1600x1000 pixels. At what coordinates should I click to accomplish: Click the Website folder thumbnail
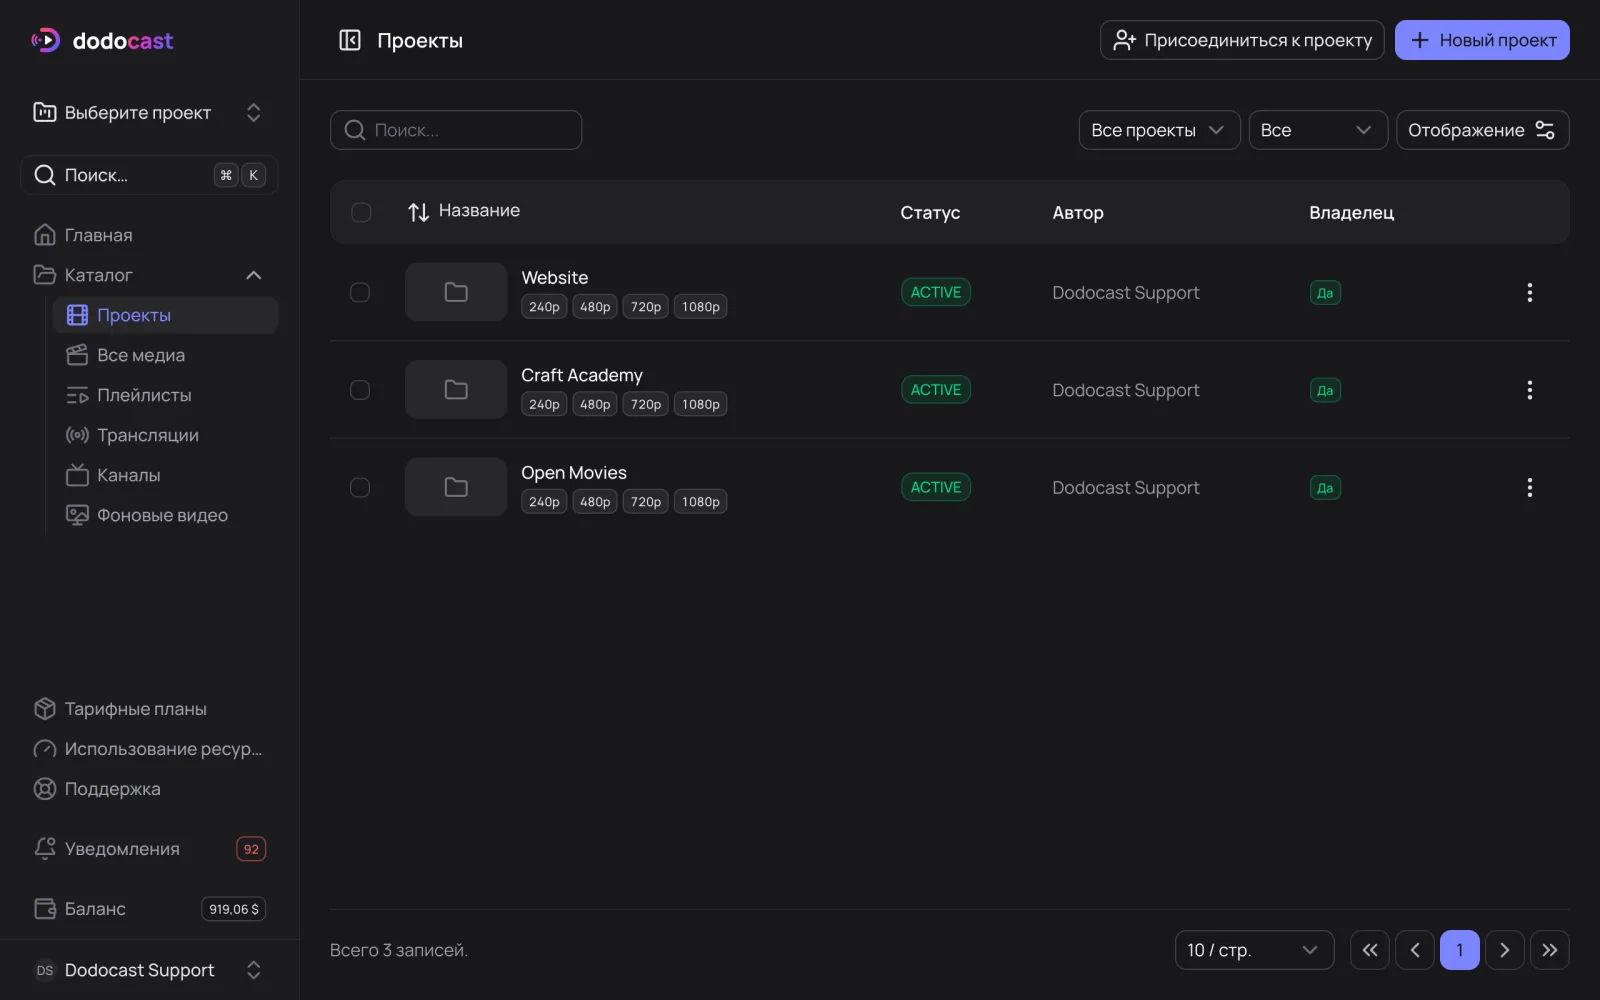456,292
